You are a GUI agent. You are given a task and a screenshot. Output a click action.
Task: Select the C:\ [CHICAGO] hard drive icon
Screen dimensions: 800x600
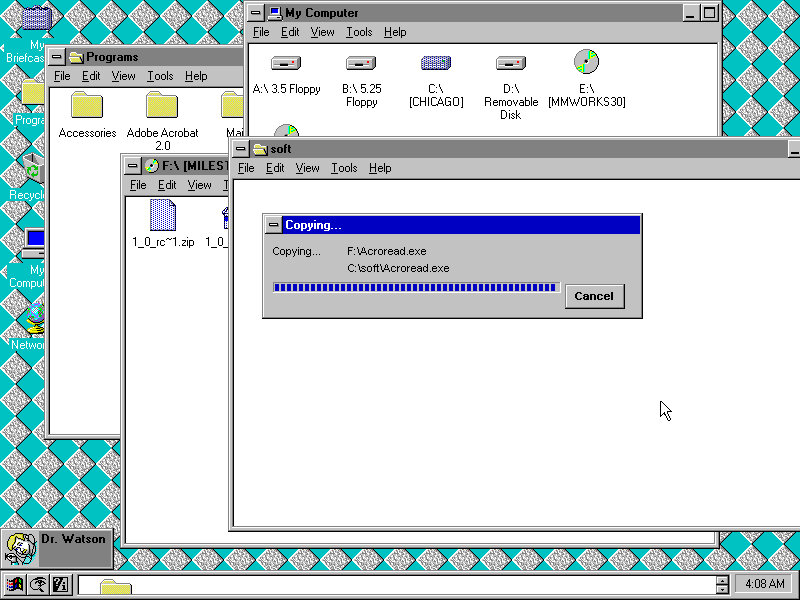(435, 64)
